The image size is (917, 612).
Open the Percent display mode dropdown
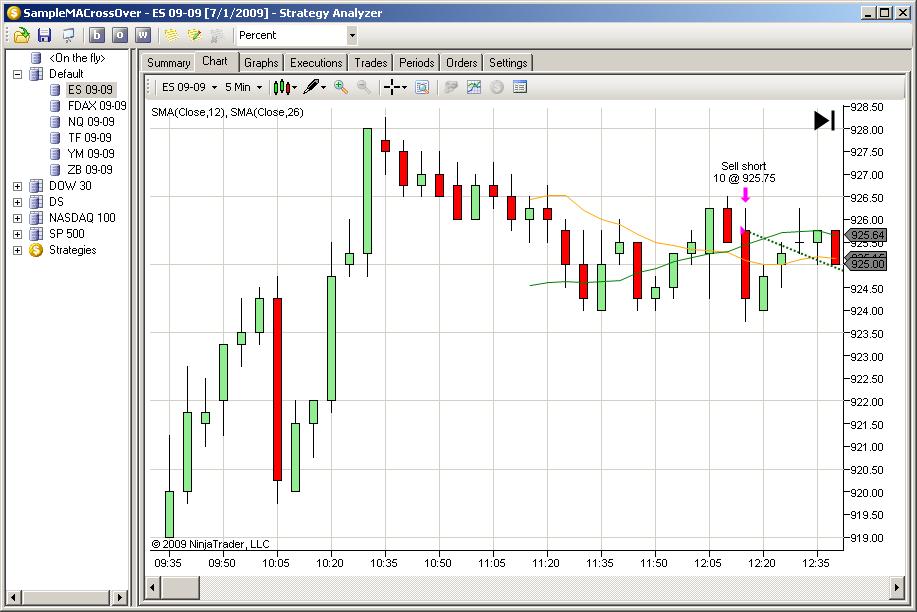pos(352,36)
